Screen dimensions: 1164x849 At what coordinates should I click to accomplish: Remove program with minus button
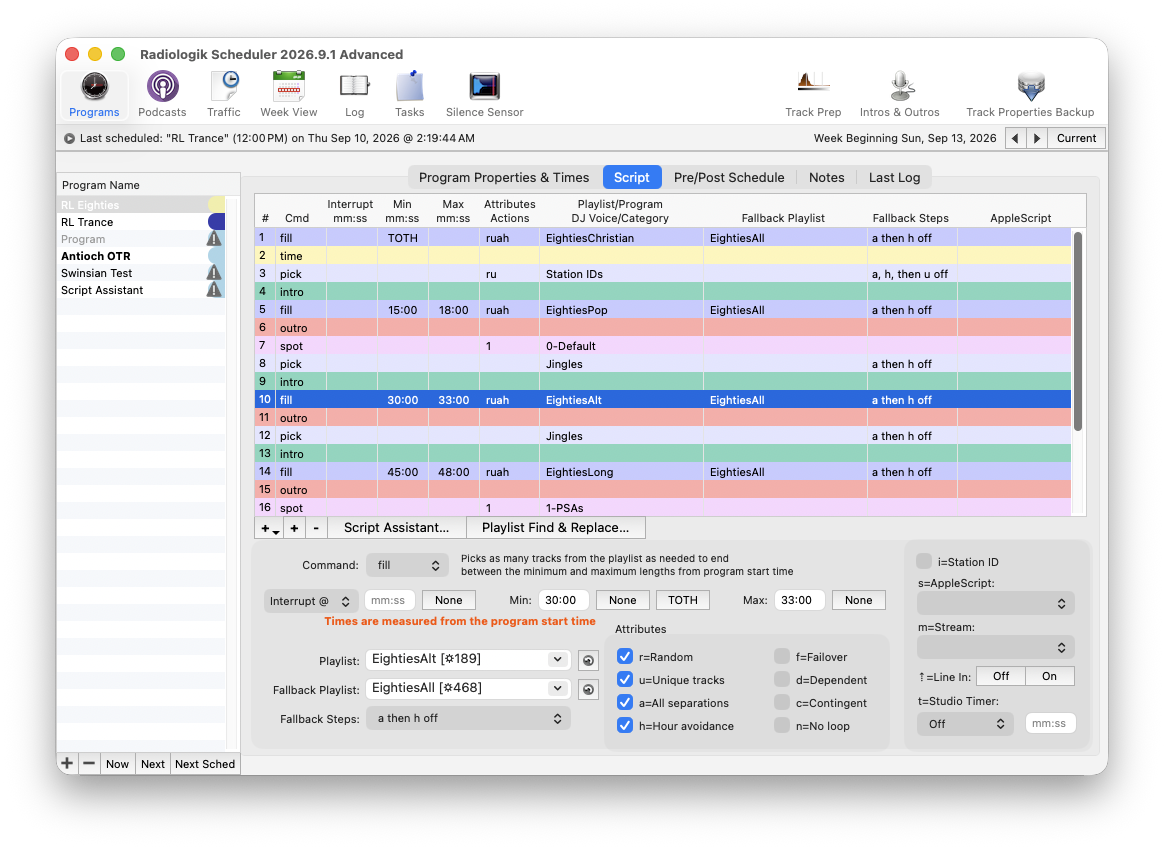point(89,764)
